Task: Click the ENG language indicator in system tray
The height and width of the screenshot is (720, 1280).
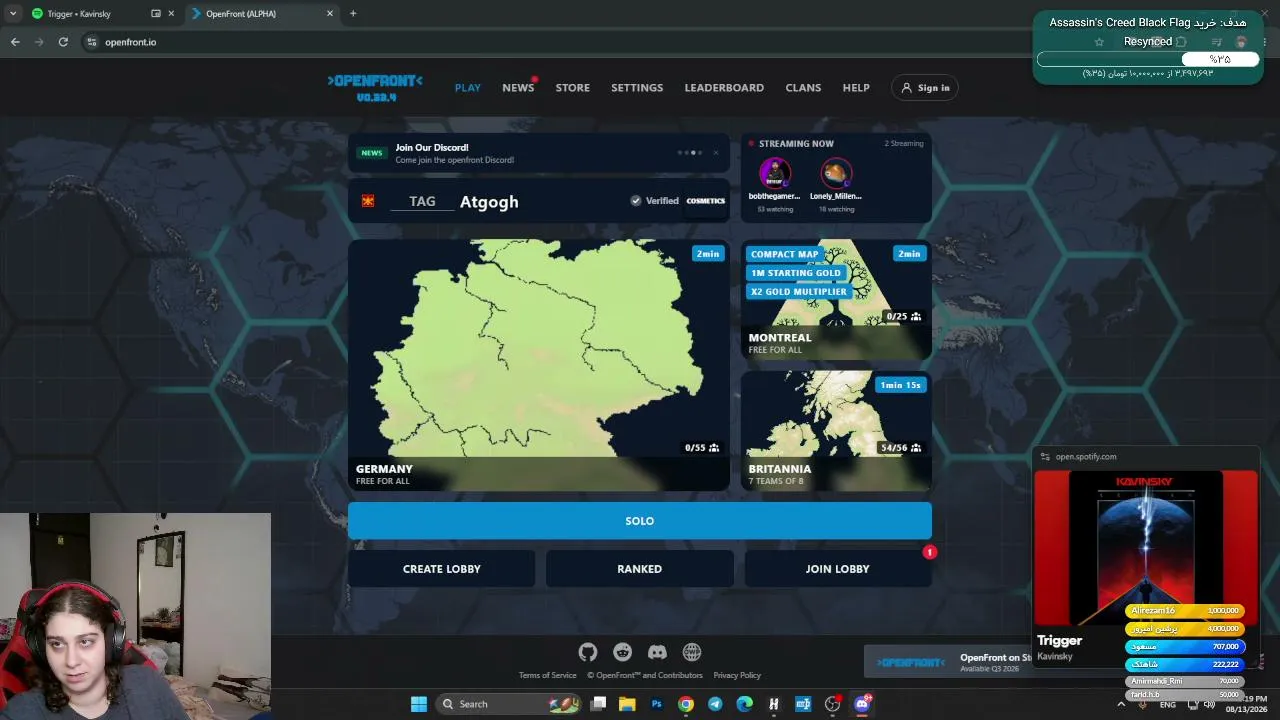Action: pyautogui.click(x=1167, y=704)
